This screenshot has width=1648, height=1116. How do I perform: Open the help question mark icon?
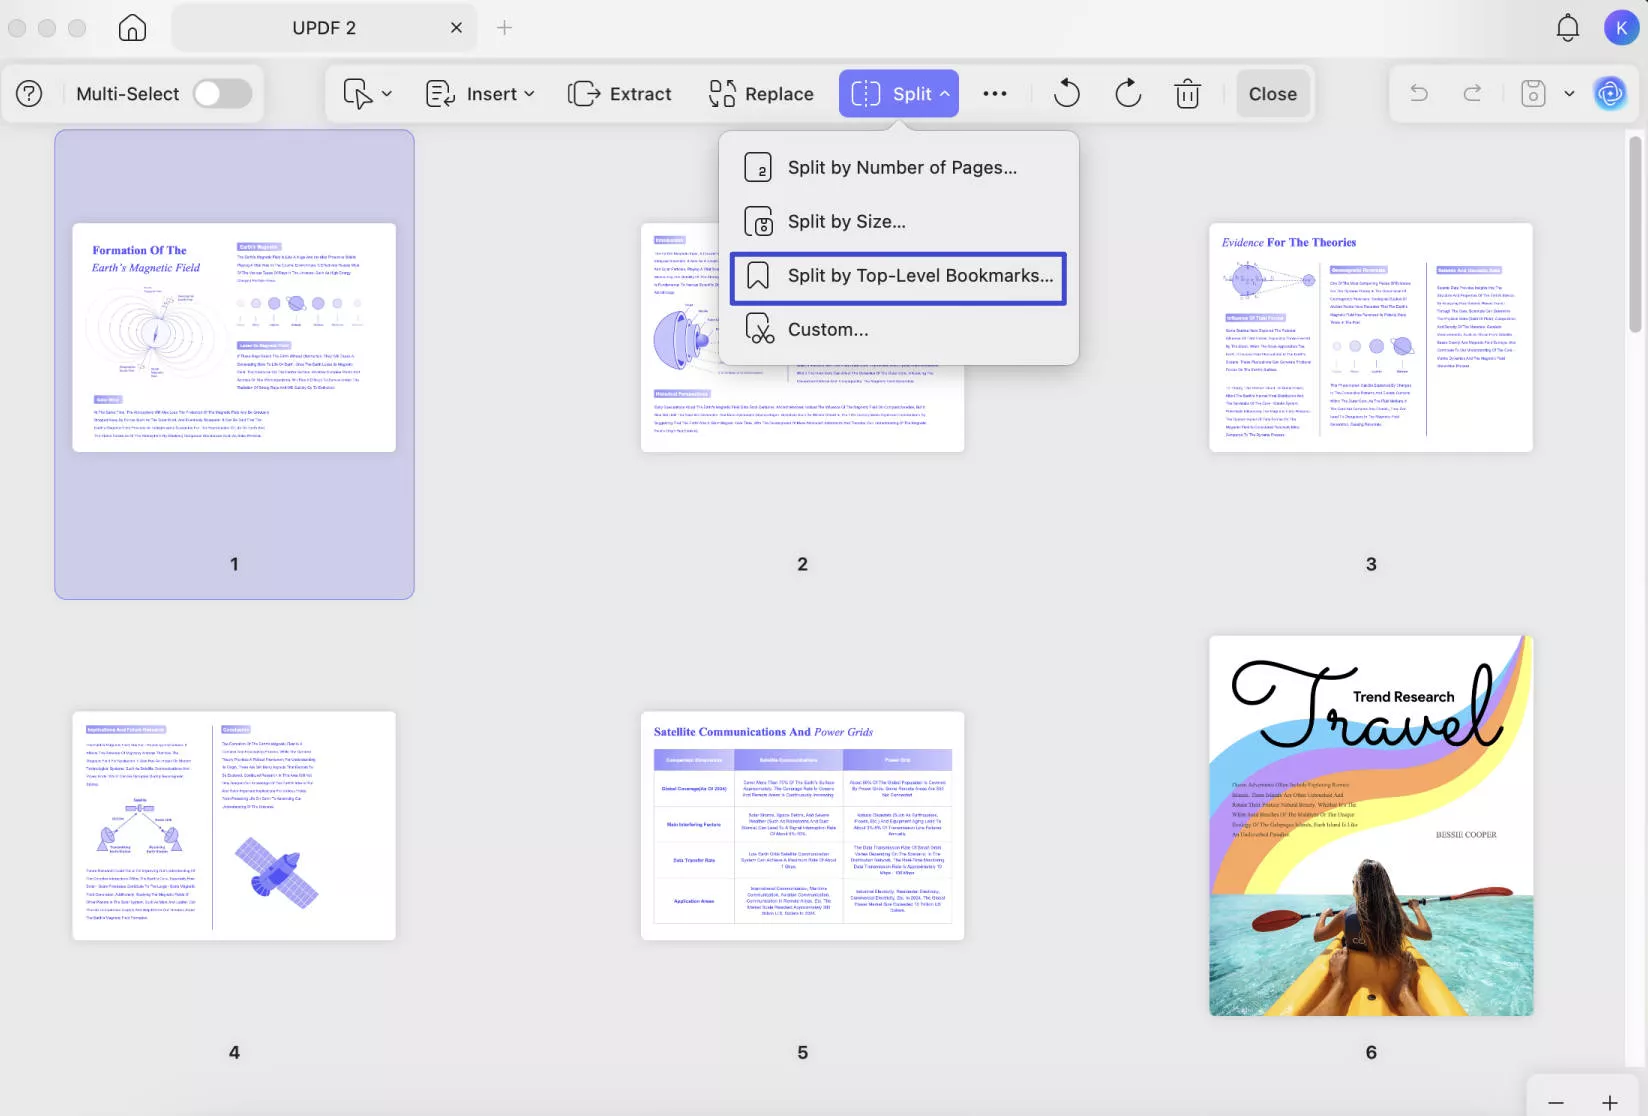coord(30,94)
